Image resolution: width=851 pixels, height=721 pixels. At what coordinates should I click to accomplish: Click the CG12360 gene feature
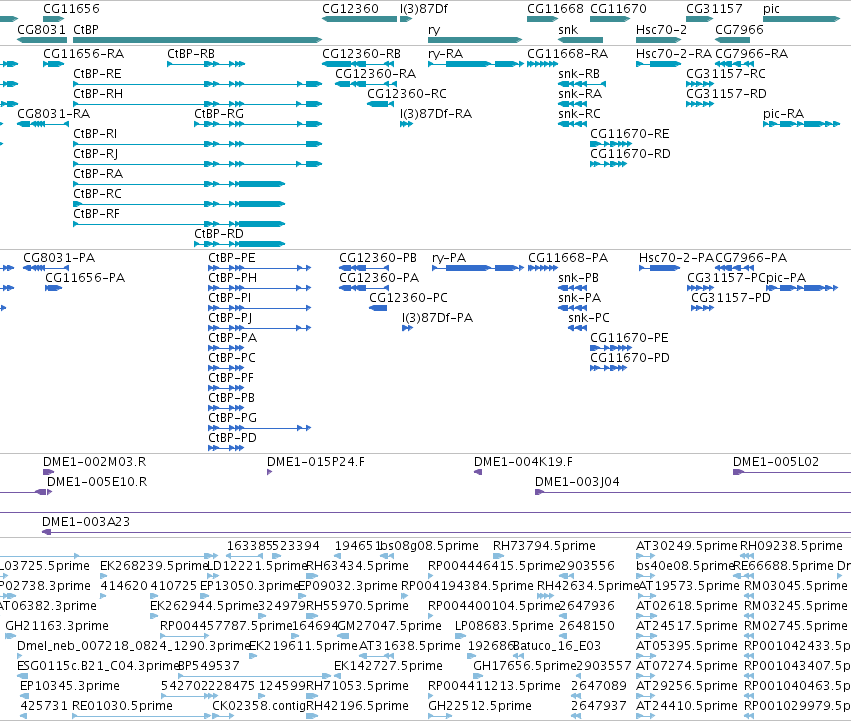[x=360, y=19]
